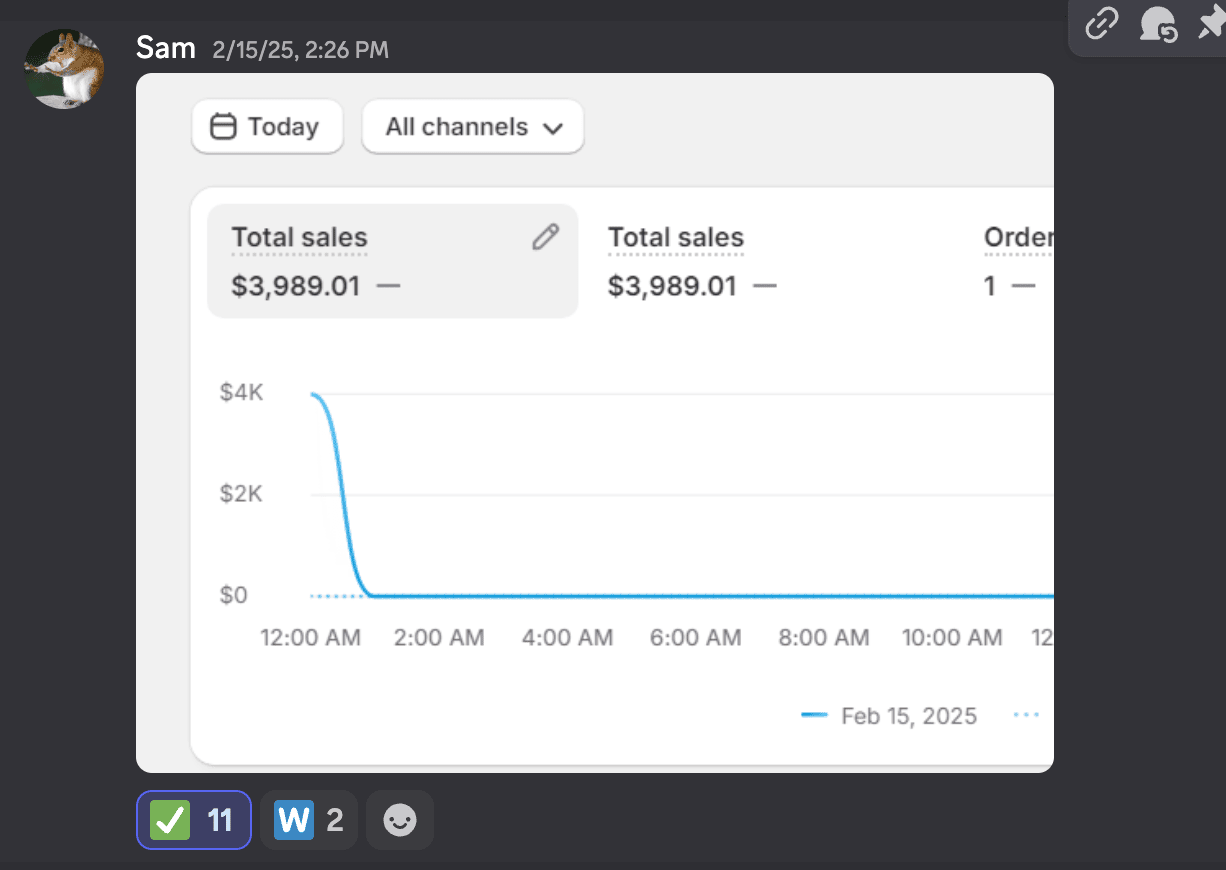Click the calendar icon beside Today
Image resolution: width=1226 pixels, height=870 pixels.
pos(223,127)
